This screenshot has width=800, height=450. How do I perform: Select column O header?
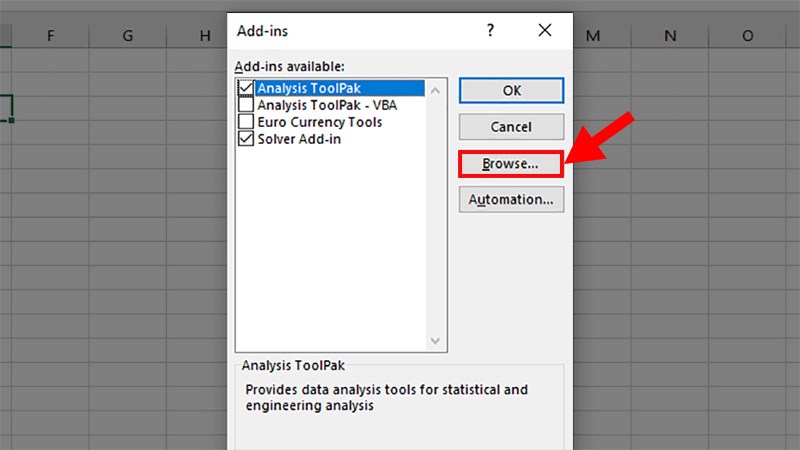[747, 36]
